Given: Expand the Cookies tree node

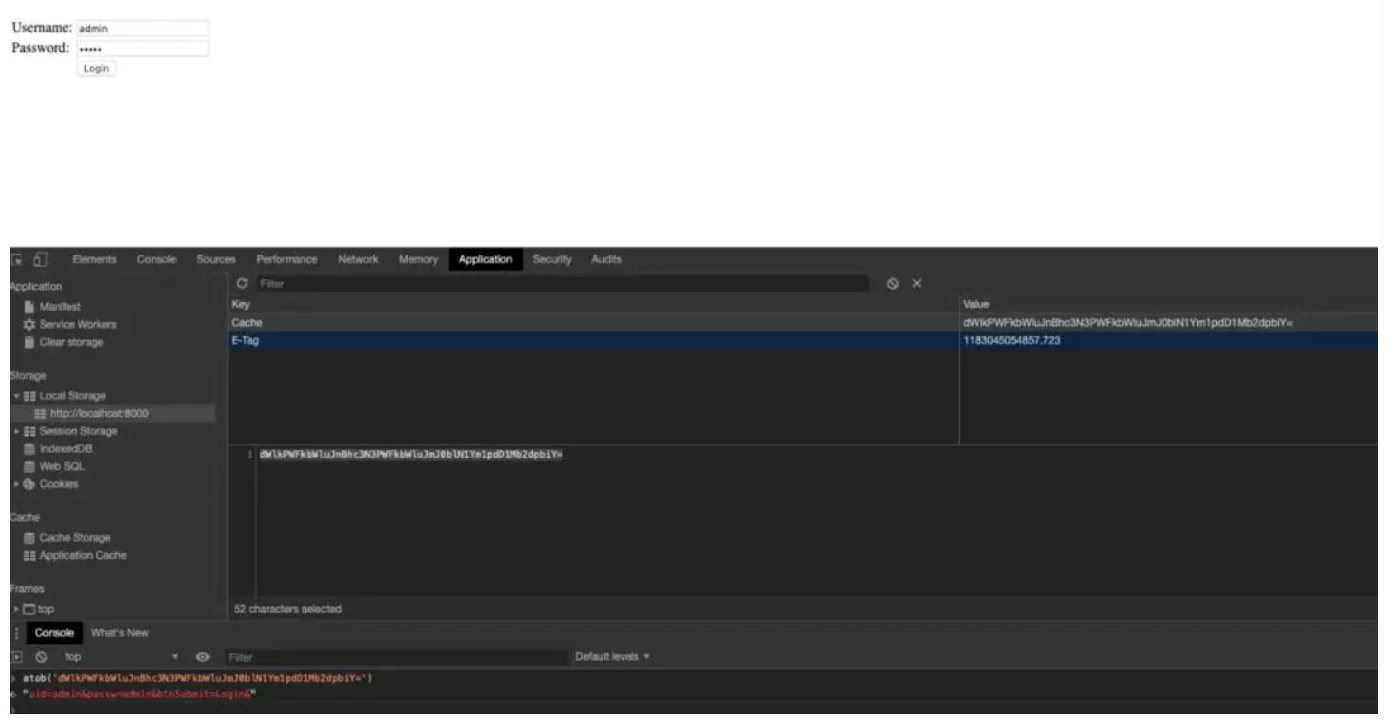Looking at the screenshot, I should click(x=16, y=485).
